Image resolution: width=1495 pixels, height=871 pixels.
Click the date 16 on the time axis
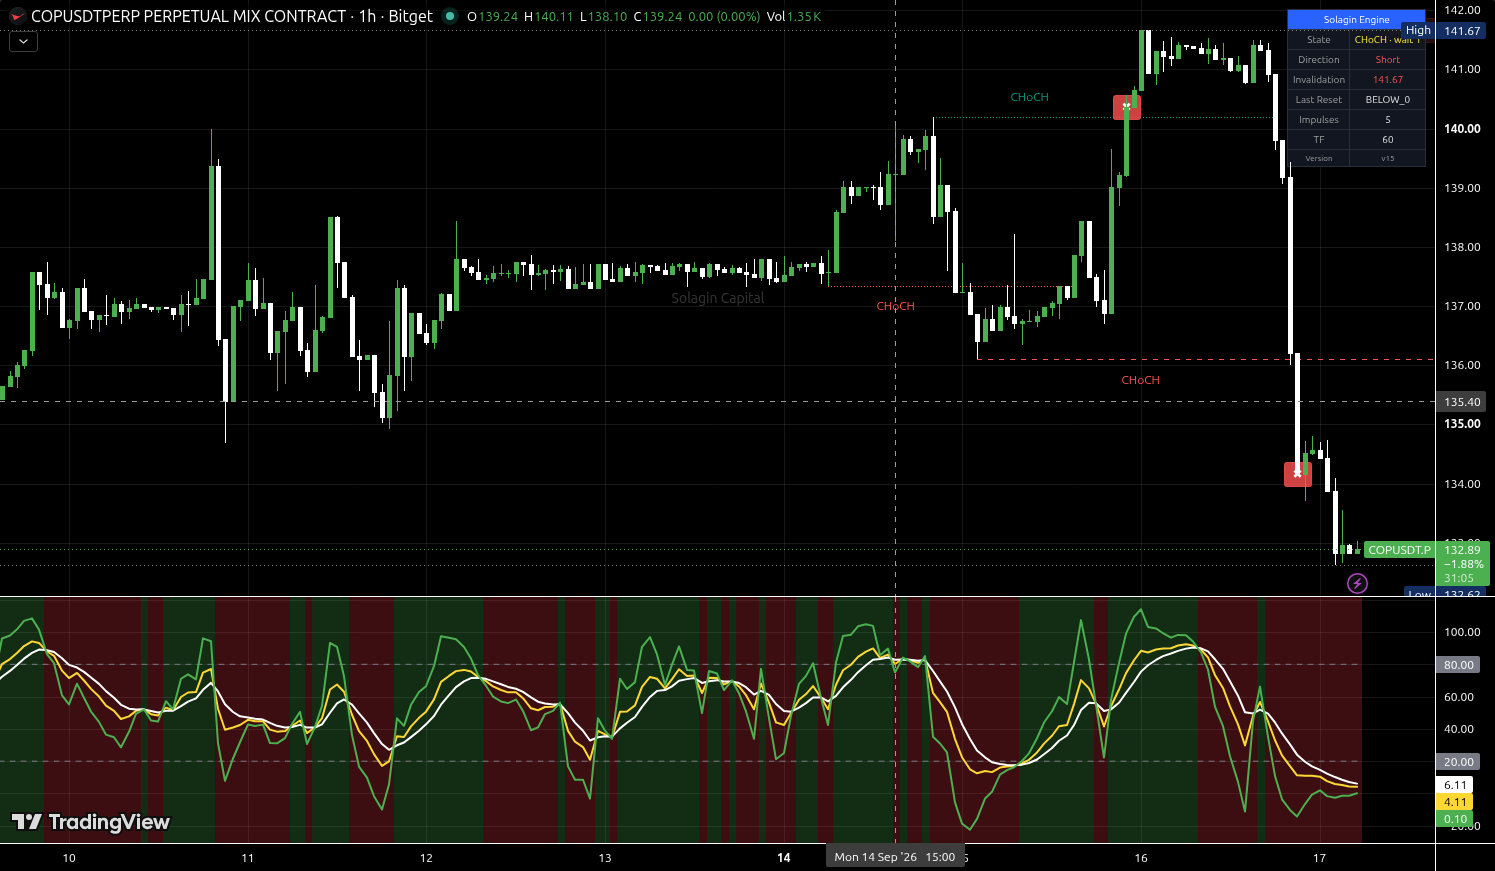(x=1141, y=858)
